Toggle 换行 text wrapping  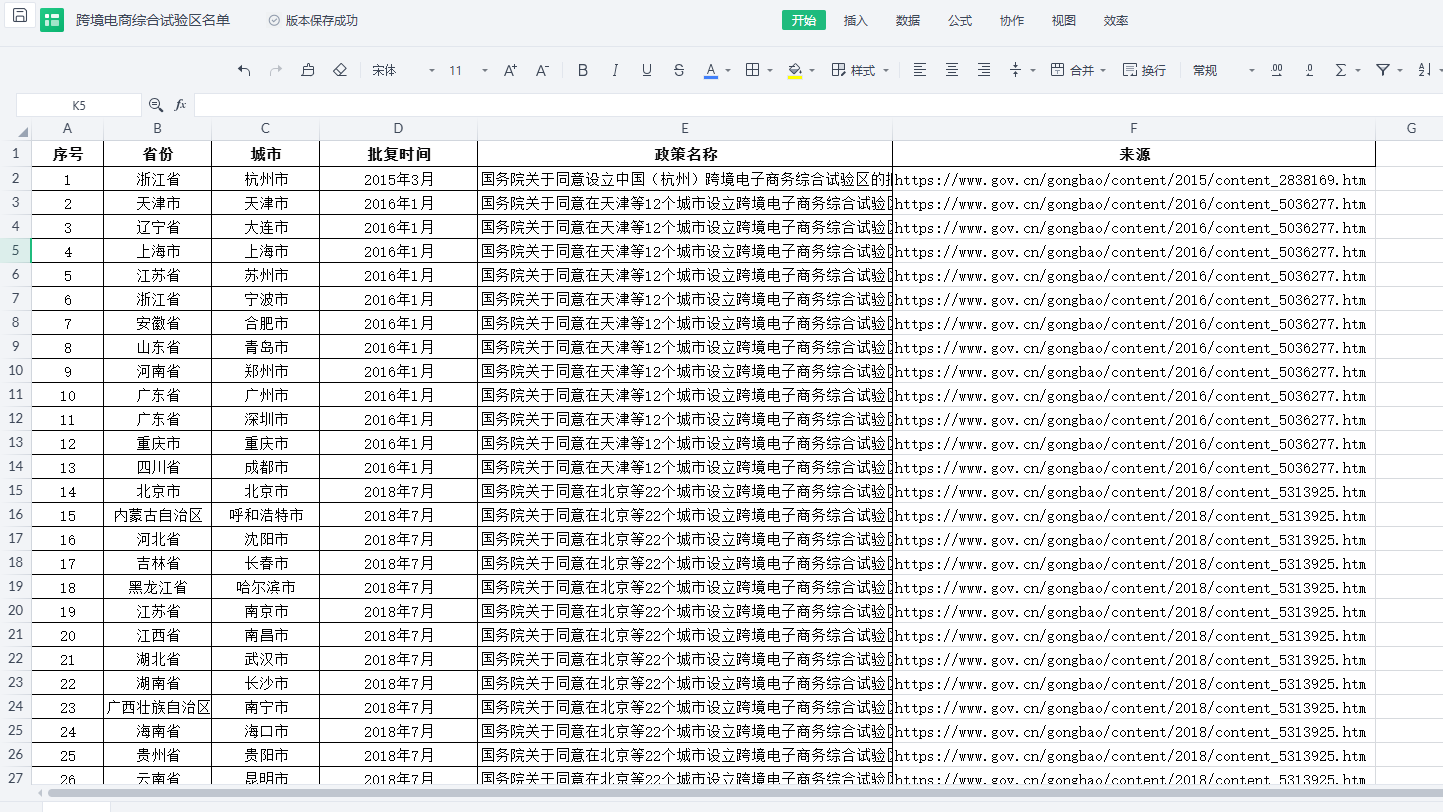click(1144, 70)
